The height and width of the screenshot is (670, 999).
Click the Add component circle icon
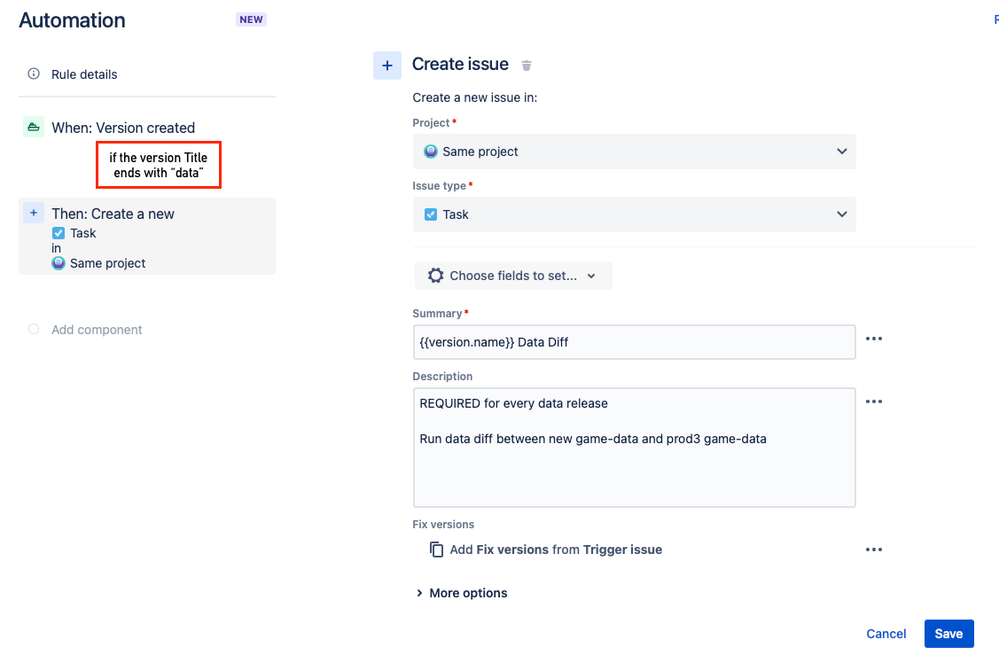[34, 329]
